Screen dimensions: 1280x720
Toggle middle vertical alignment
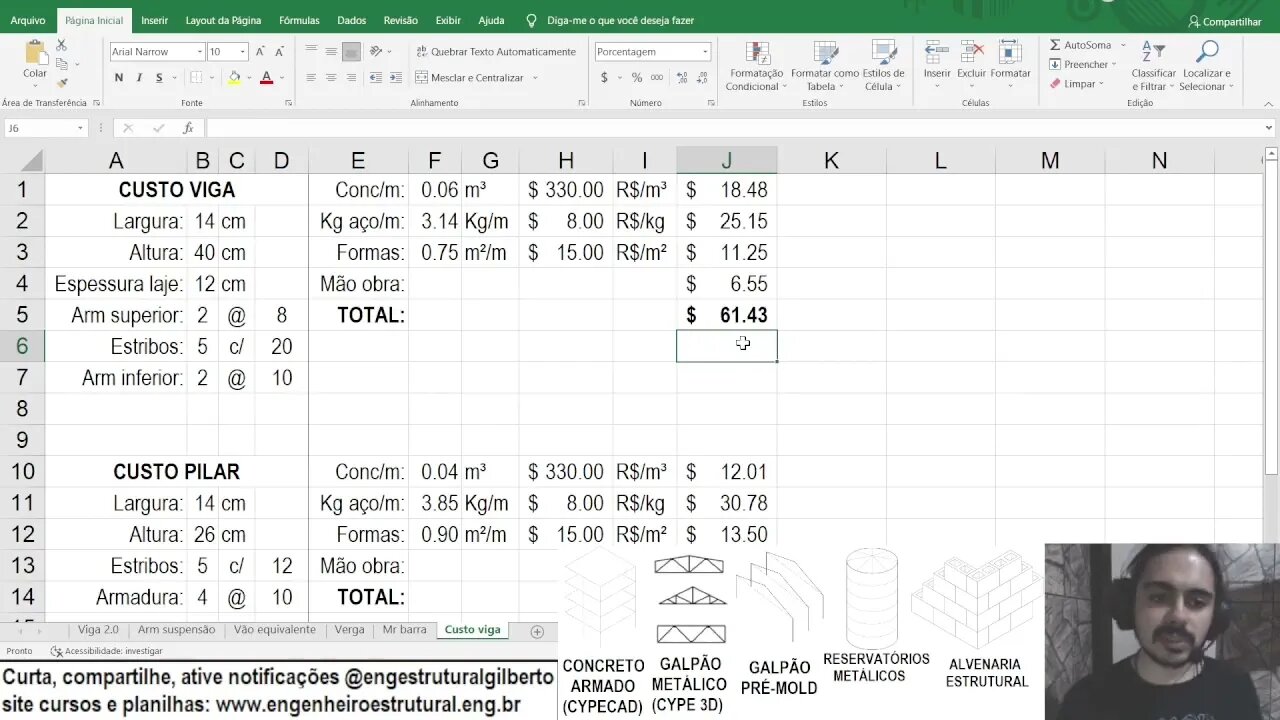pyautogui.click(x=331, y=51)
